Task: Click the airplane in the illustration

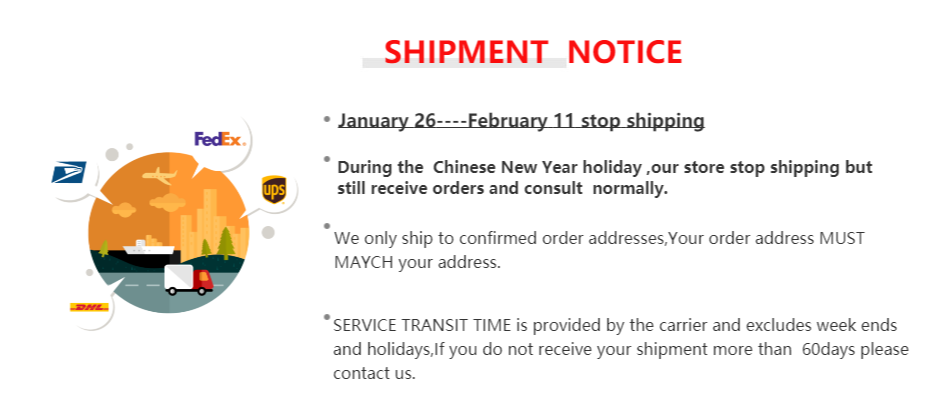Action: (159, 175)
